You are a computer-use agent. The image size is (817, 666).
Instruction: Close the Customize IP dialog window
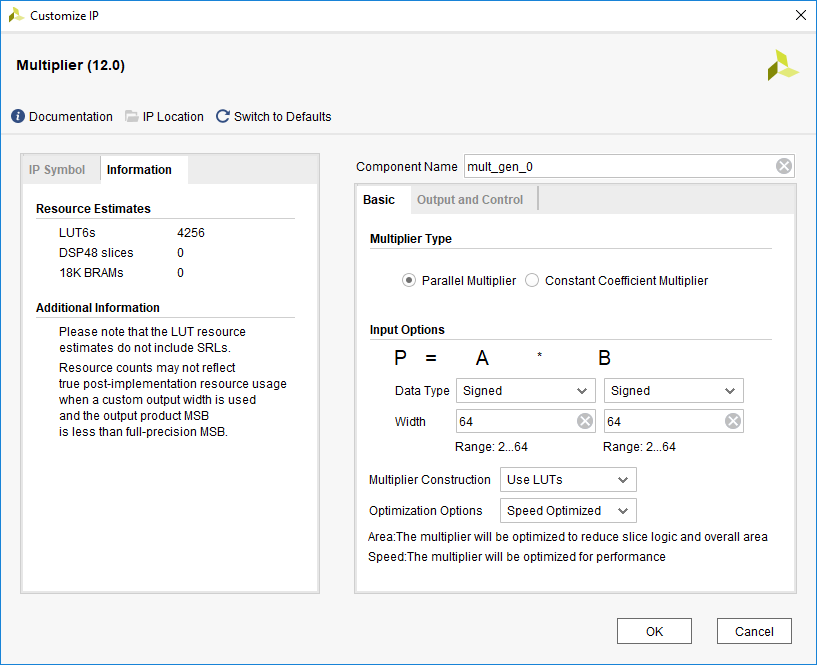pyautogui.click(x=800, y=15)
